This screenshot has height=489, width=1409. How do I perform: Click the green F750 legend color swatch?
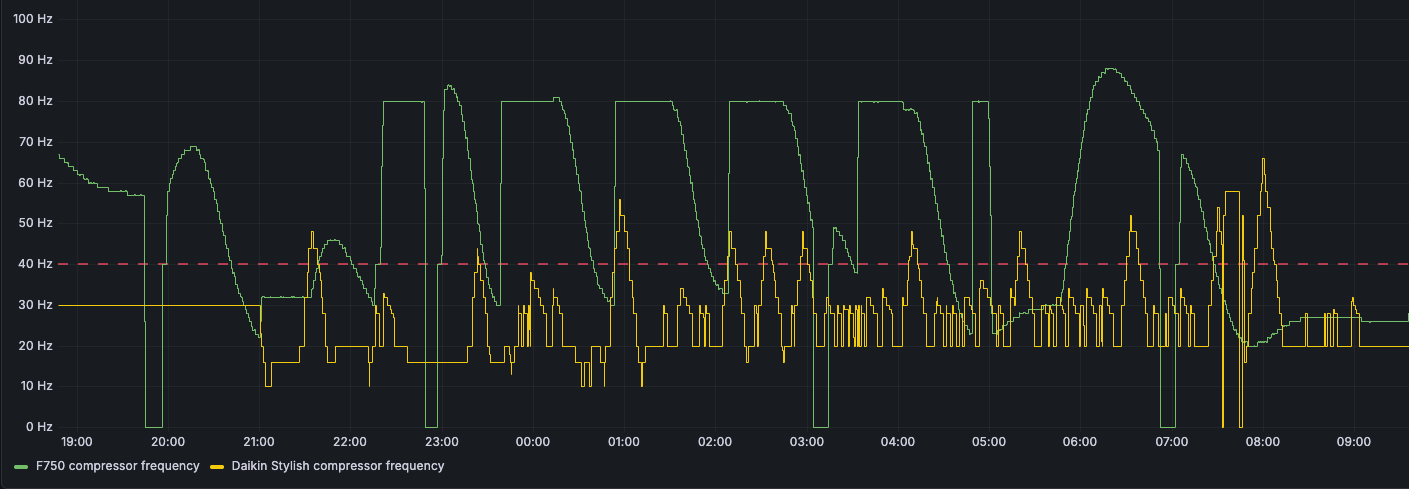[21, 467]
